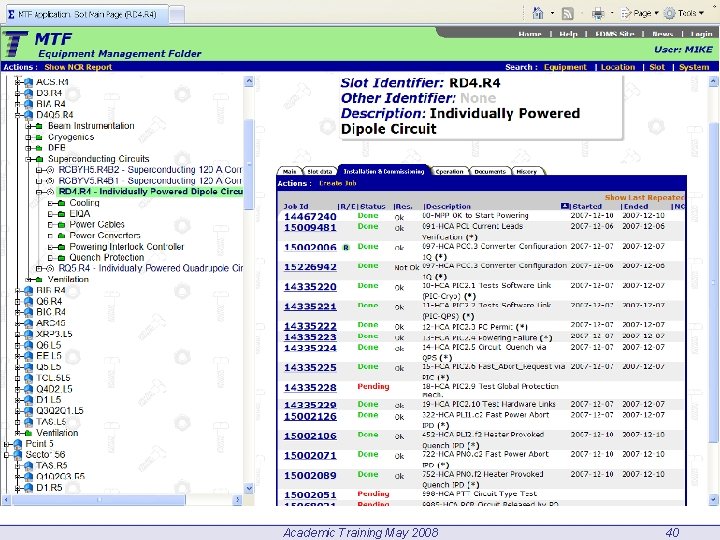The width and height of the screenshot is (720, 540).
Task: Open the Page menu in toolbar
Action: 639,13
